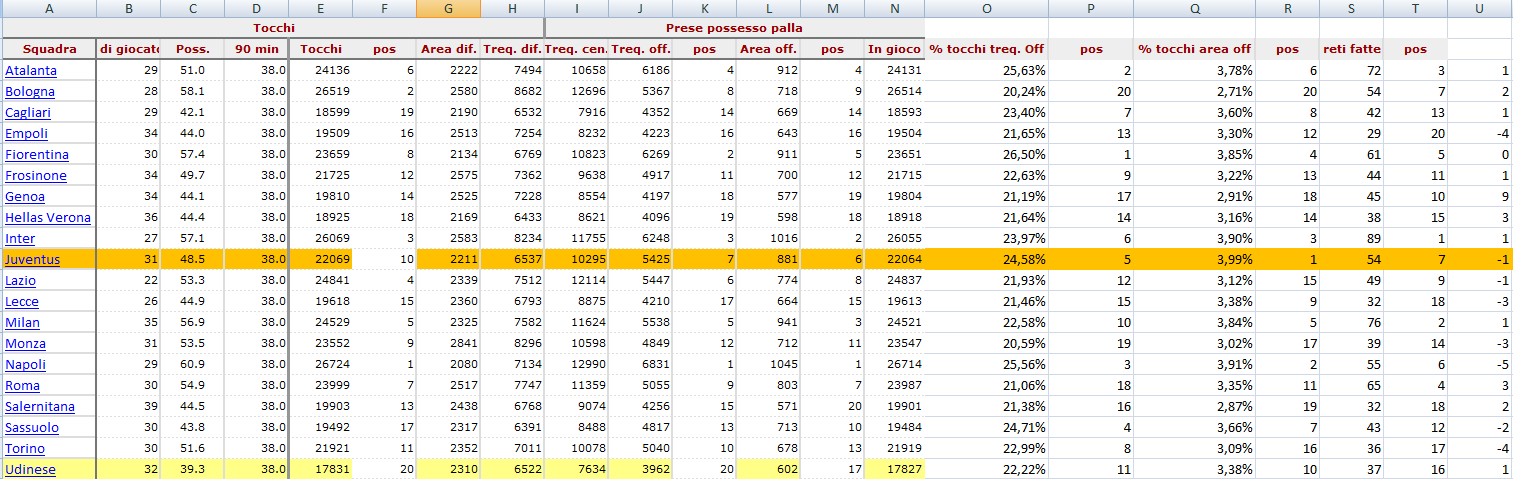Image resolution: width=1513 pixels, height=479 pixels.
Task: Select column A header
Action: (x=48, y=8)
